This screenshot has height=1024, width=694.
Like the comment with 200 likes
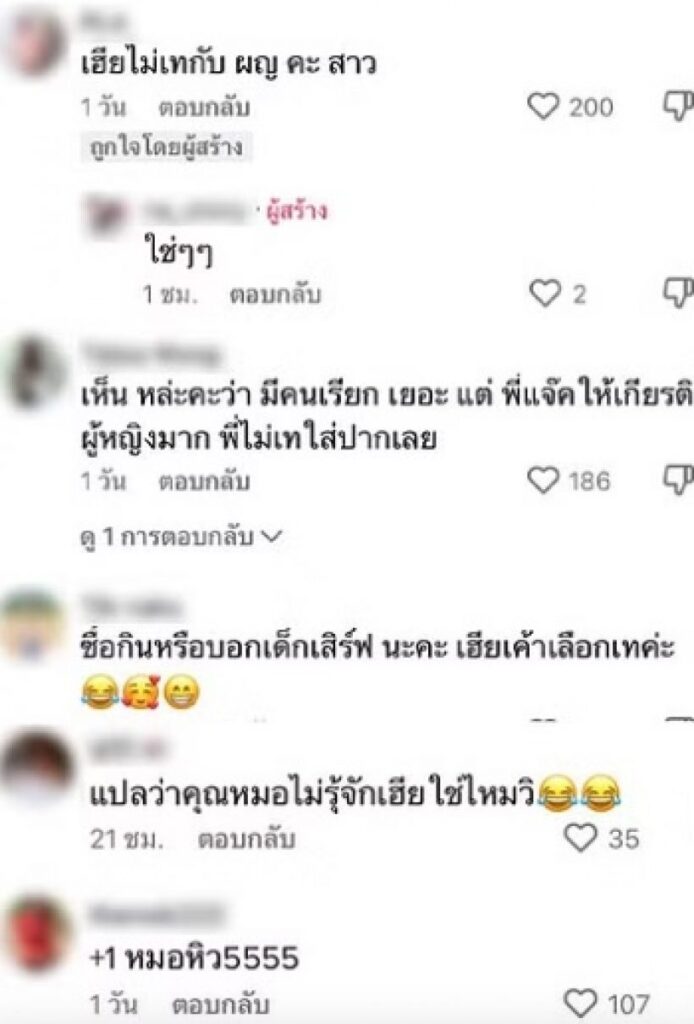(544, 106)
